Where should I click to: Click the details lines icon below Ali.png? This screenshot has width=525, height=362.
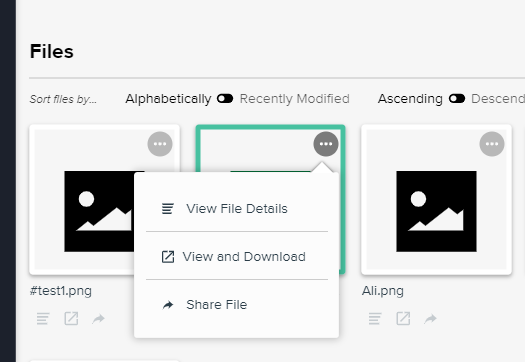(x=375, y=318)
